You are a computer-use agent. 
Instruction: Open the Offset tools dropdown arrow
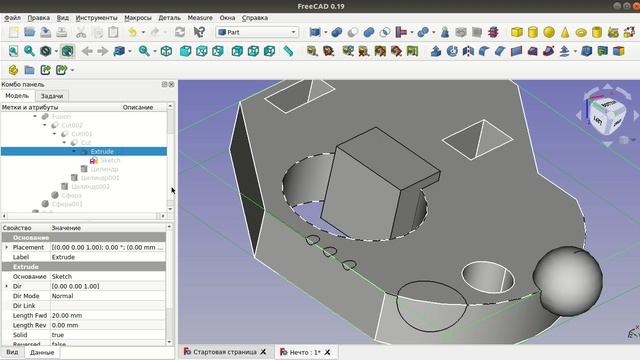coord(575,51)
